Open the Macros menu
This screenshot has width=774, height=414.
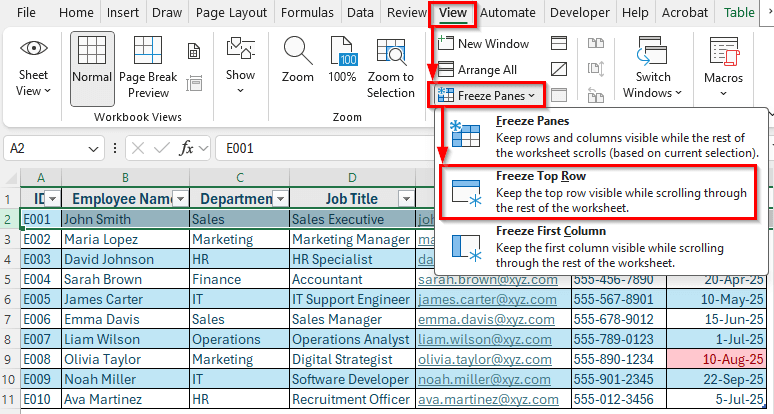(x=723, y=67)
